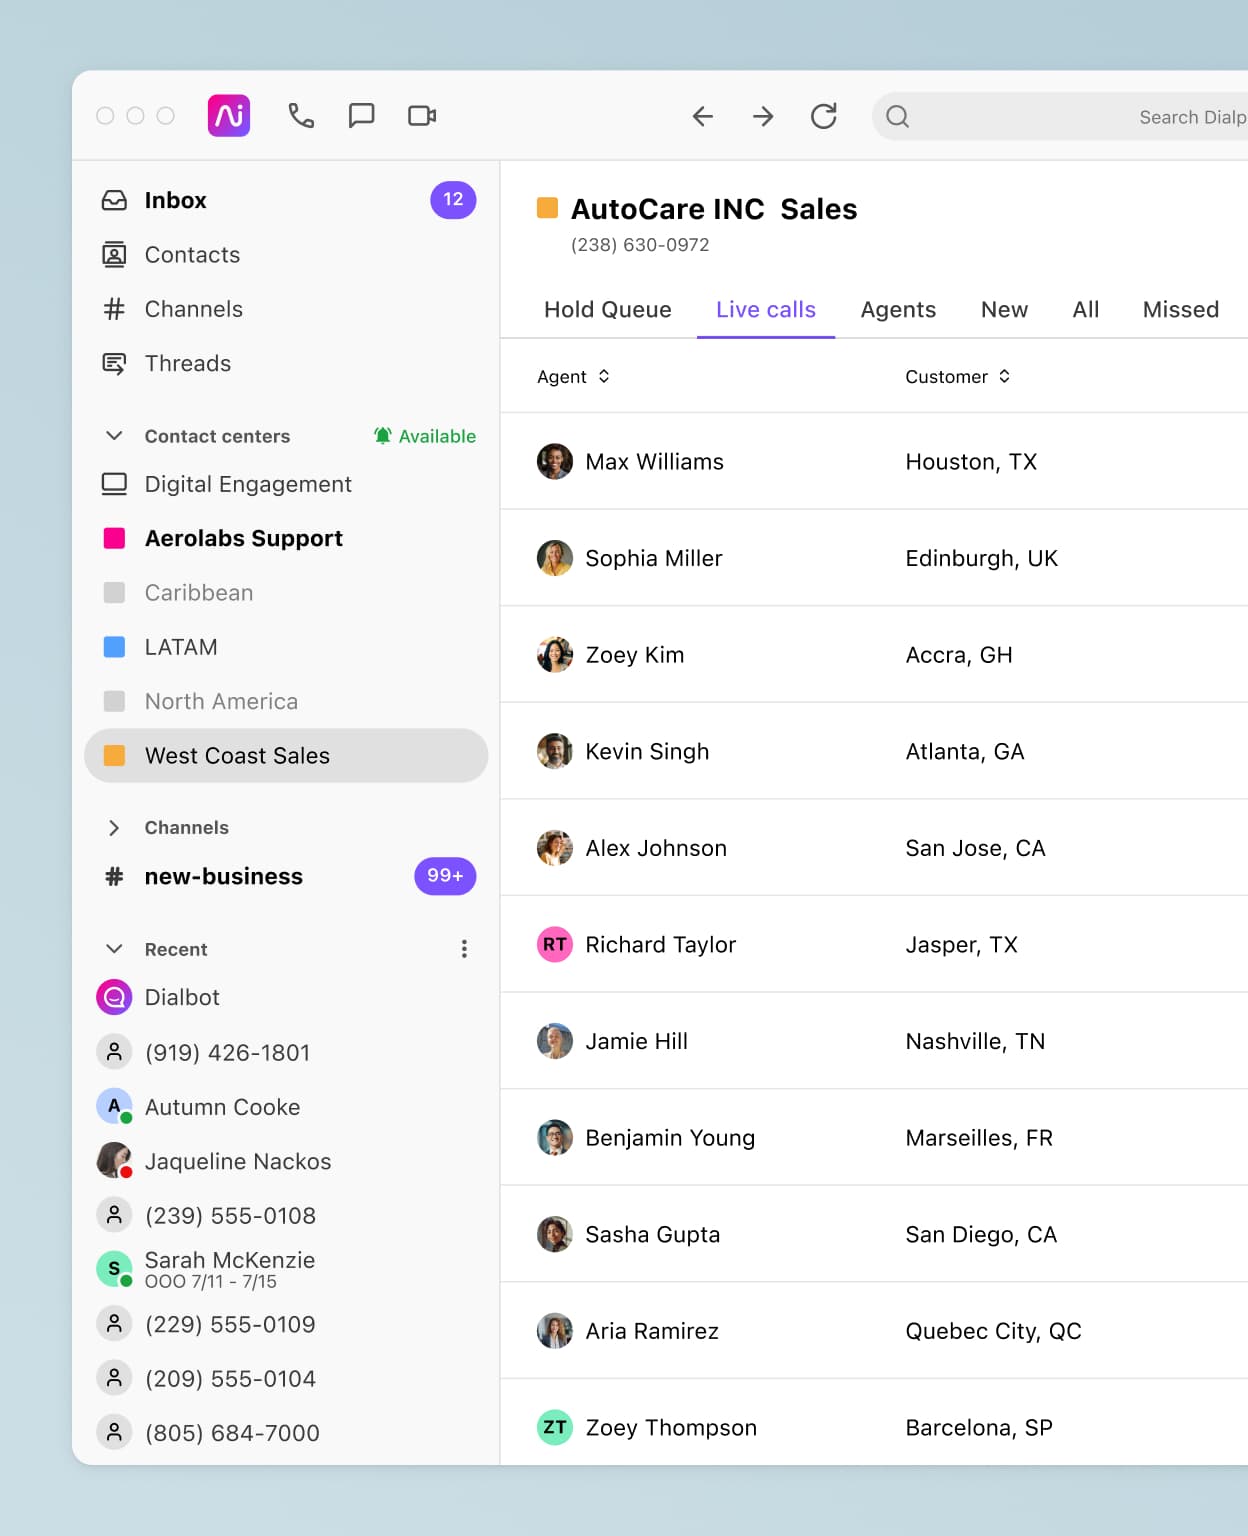
Task: Switch to the Missed tab
Action: tap(1180, 310)
